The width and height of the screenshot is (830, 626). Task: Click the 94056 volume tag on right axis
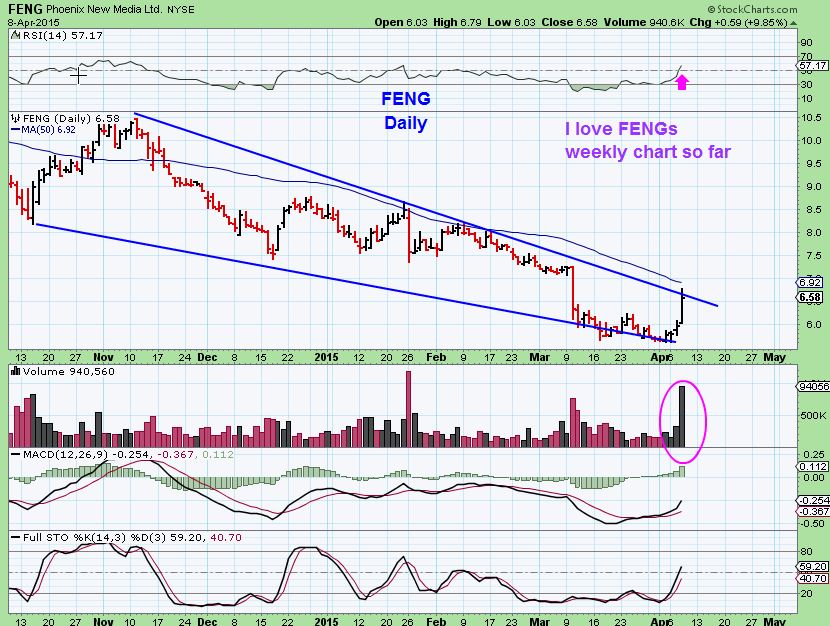click(813, 386)
